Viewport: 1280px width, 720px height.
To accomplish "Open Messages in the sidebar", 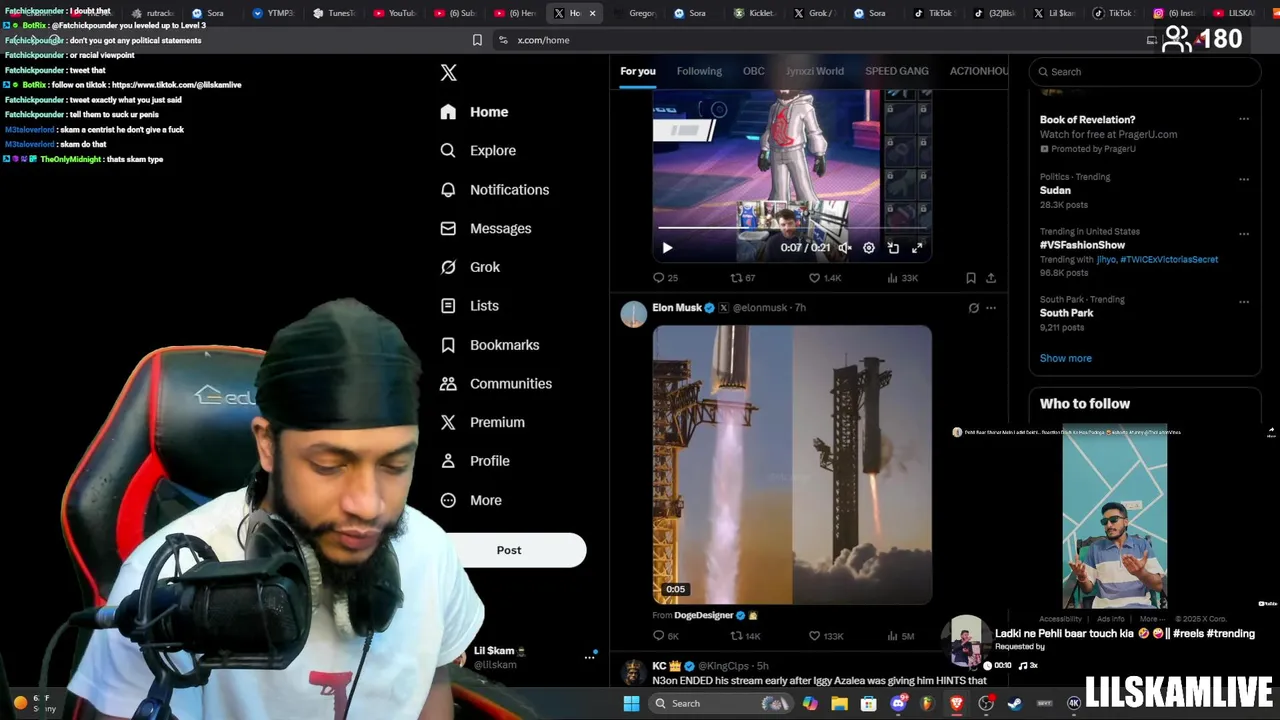I will [486, 229].
